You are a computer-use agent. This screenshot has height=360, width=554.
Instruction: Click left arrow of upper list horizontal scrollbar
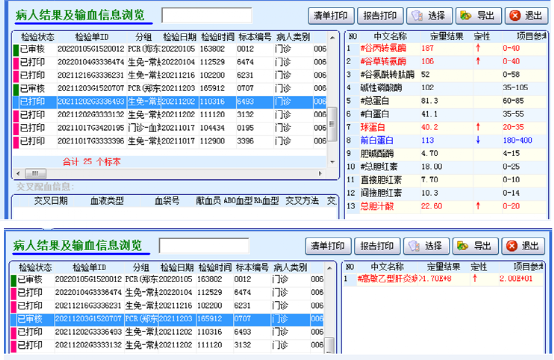point(18,173)
